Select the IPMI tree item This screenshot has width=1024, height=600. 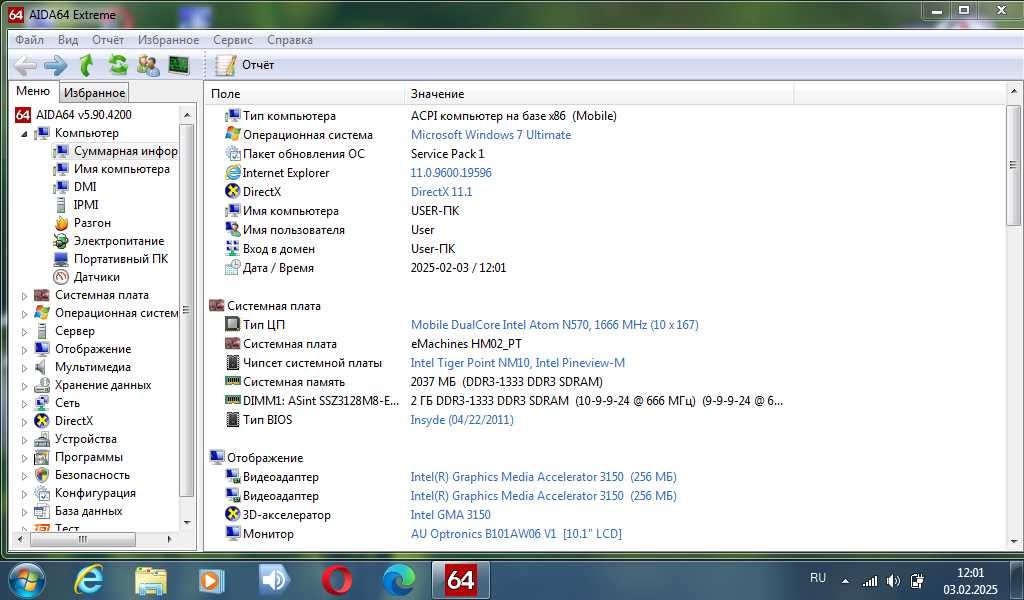pos(86,205)
